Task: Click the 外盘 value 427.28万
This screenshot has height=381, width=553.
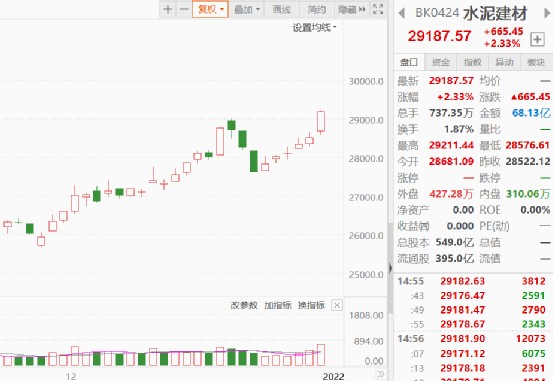Action: point(451,194)
